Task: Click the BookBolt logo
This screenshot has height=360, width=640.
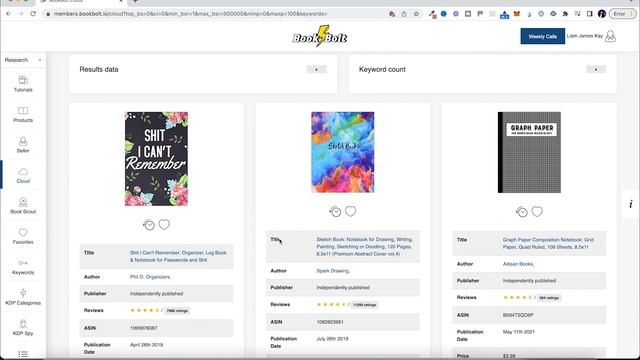Action: pyautogui.click(x=320, y=36)
